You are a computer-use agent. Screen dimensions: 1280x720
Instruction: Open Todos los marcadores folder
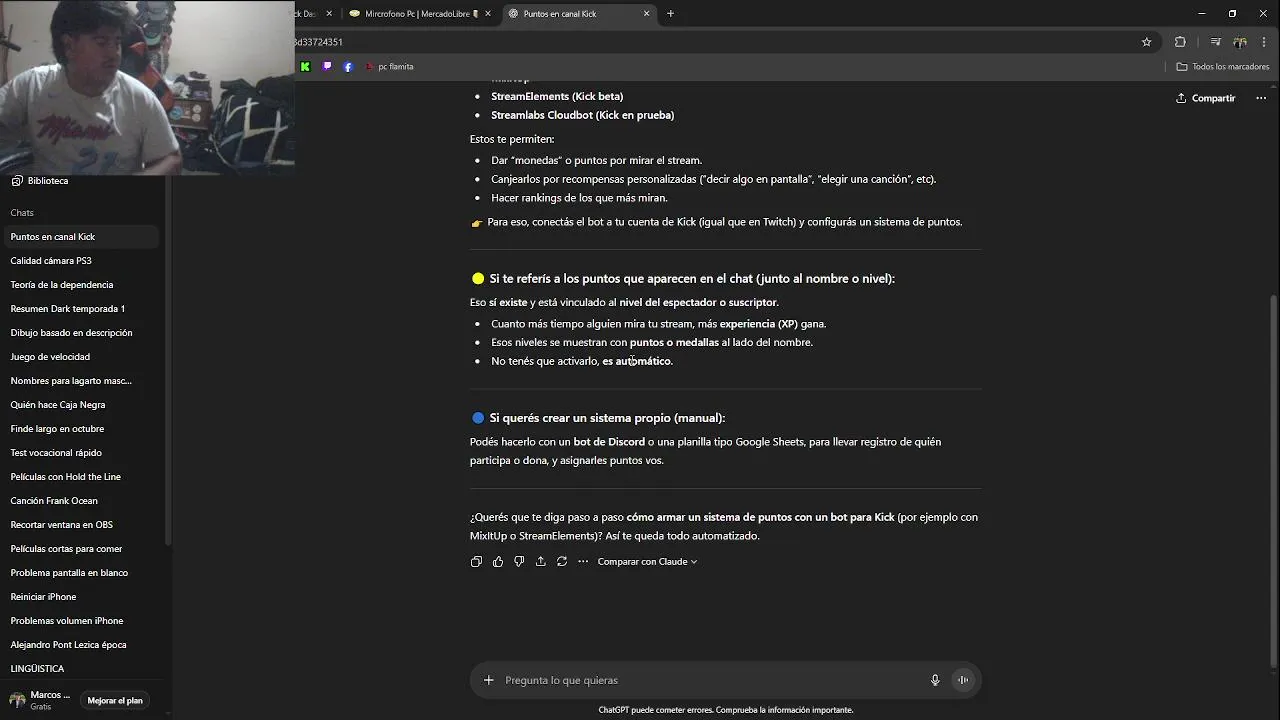click(x=1223, y=67)
